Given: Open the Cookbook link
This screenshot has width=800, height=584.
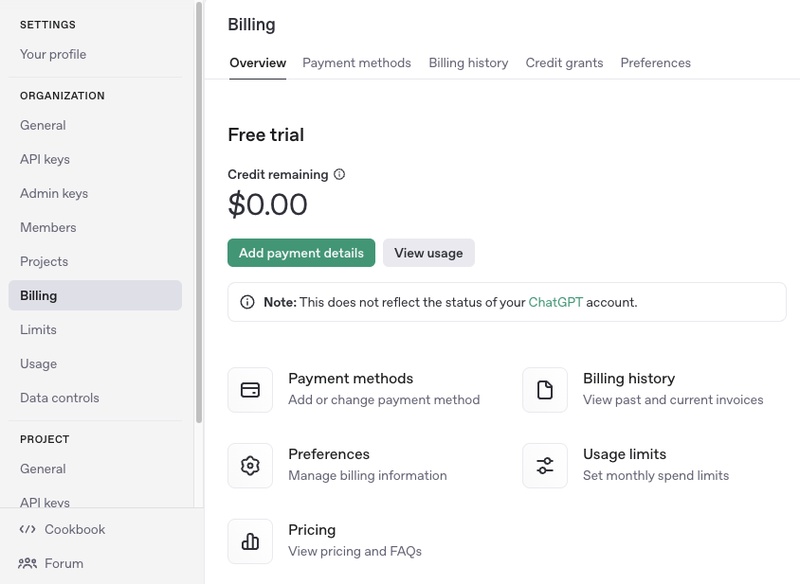Looking at the screenshot, I should pos(74,529).
